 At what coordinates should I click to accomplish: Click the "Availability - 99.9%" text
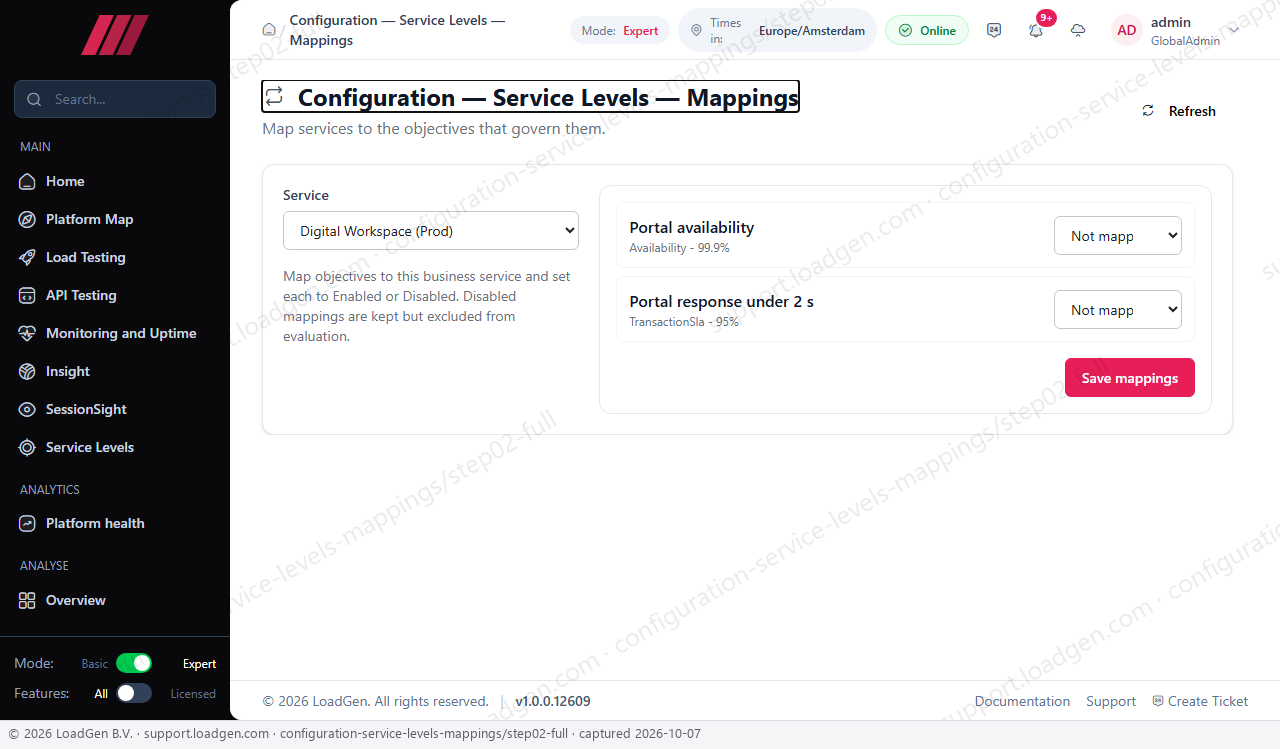click(680, 248)
